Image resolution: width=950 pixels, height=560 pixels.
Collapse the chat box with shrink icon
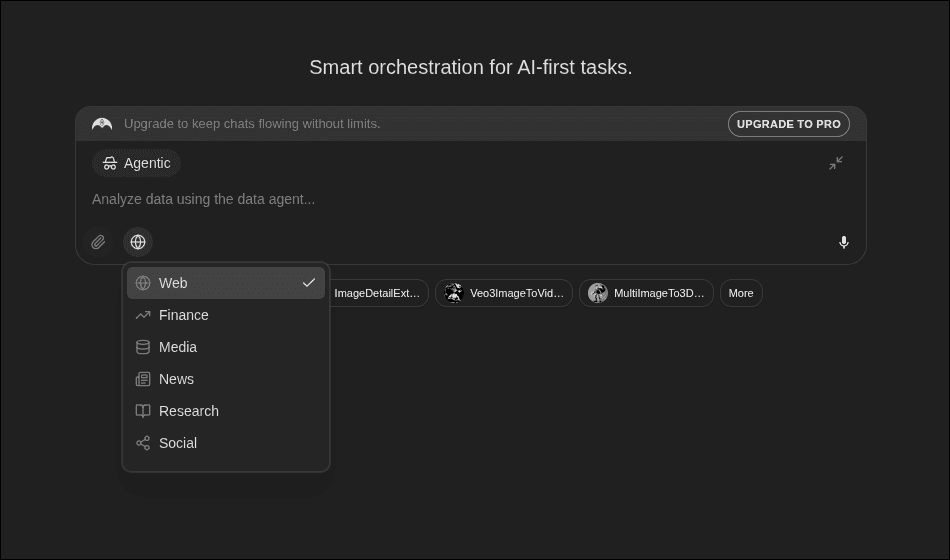(x=835, y=163)
